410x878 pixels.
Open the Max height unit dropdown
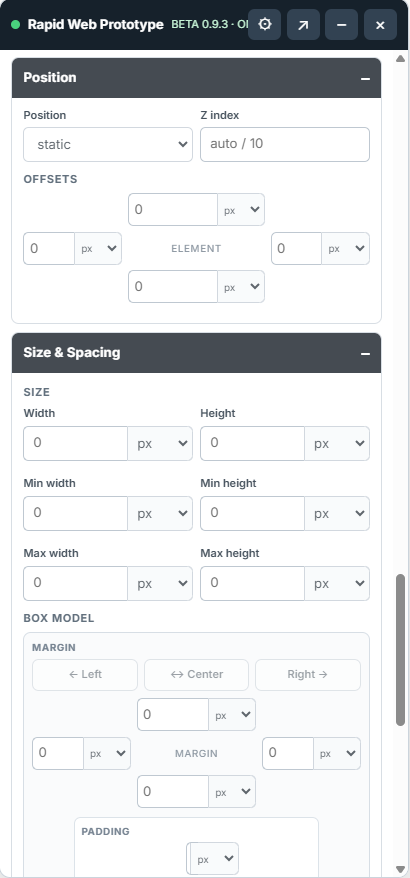pos(337,583)
